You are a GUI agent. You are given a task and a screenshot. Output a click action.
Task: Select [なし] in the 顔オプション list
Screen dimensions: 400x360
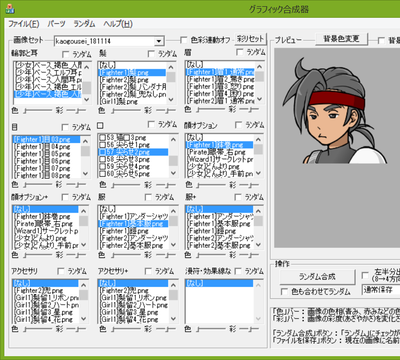219,137
